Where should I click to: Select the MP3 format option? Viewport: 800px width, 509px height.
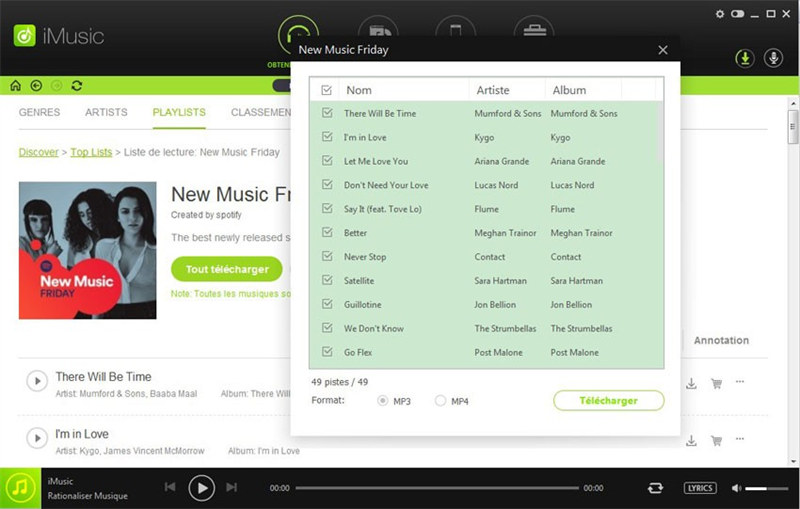coord(383,401)
